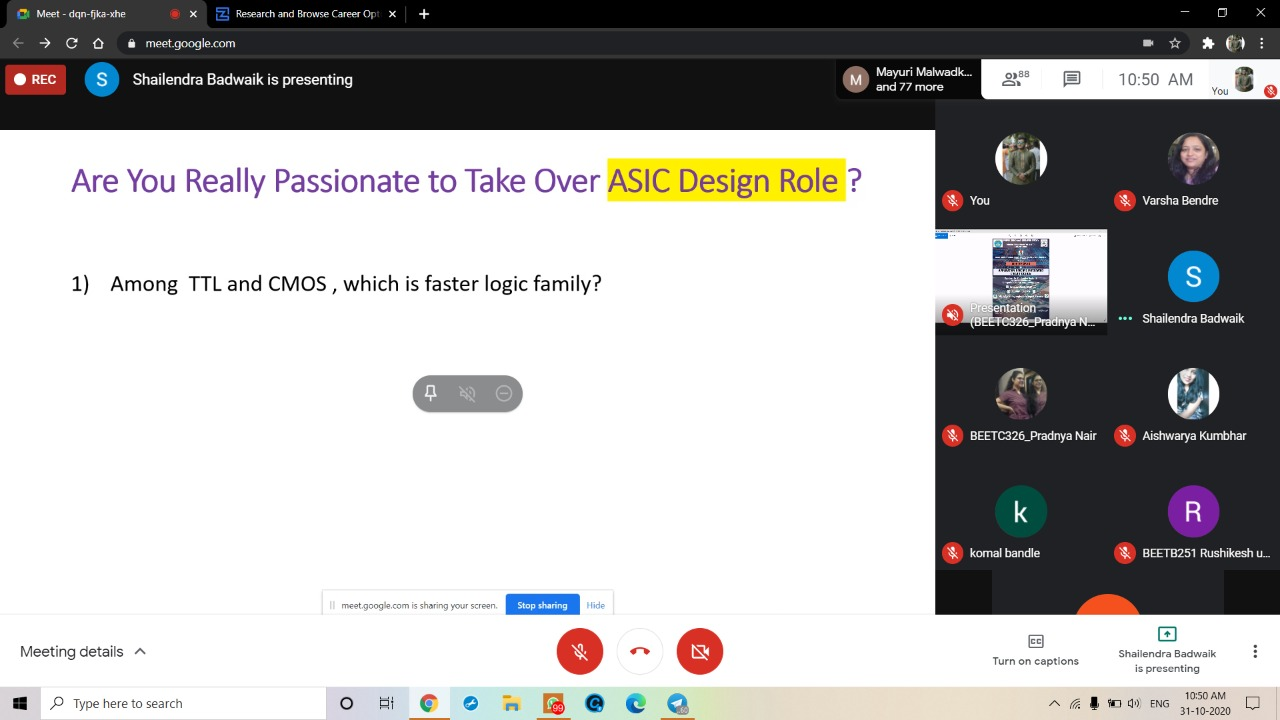This screenshot has height=720, width=1280.
Task: Open Chrome's three-dot menu
Action: 1263,43
